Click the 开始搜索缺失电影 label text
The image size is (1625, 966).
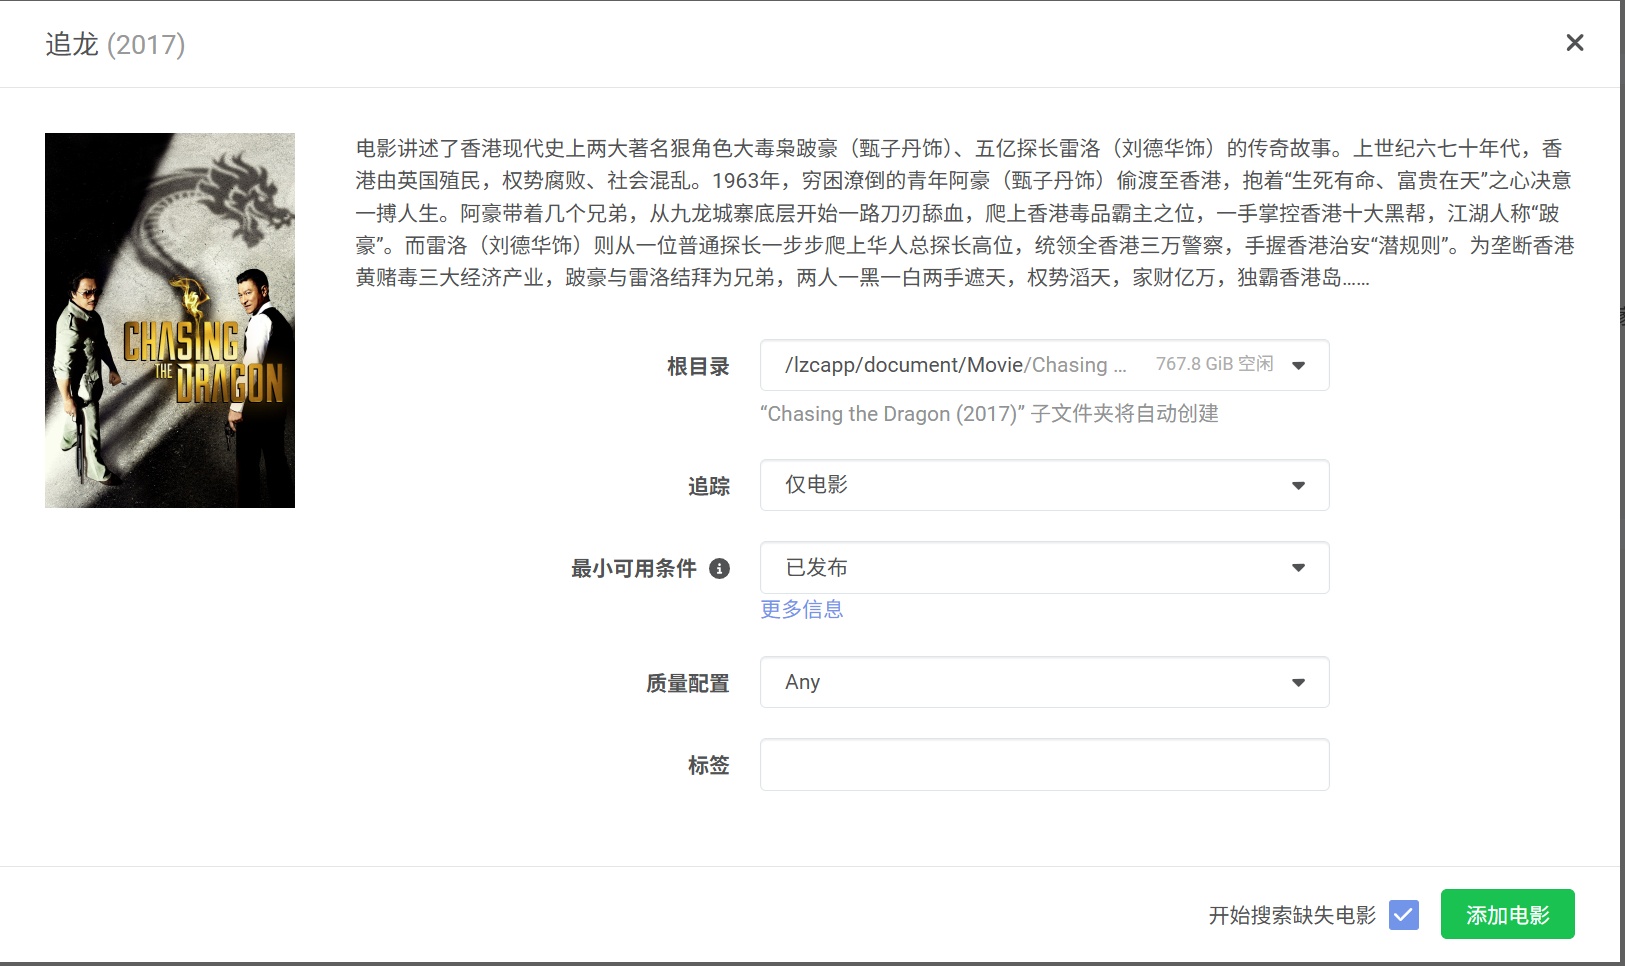click(x=1292, y=915)
